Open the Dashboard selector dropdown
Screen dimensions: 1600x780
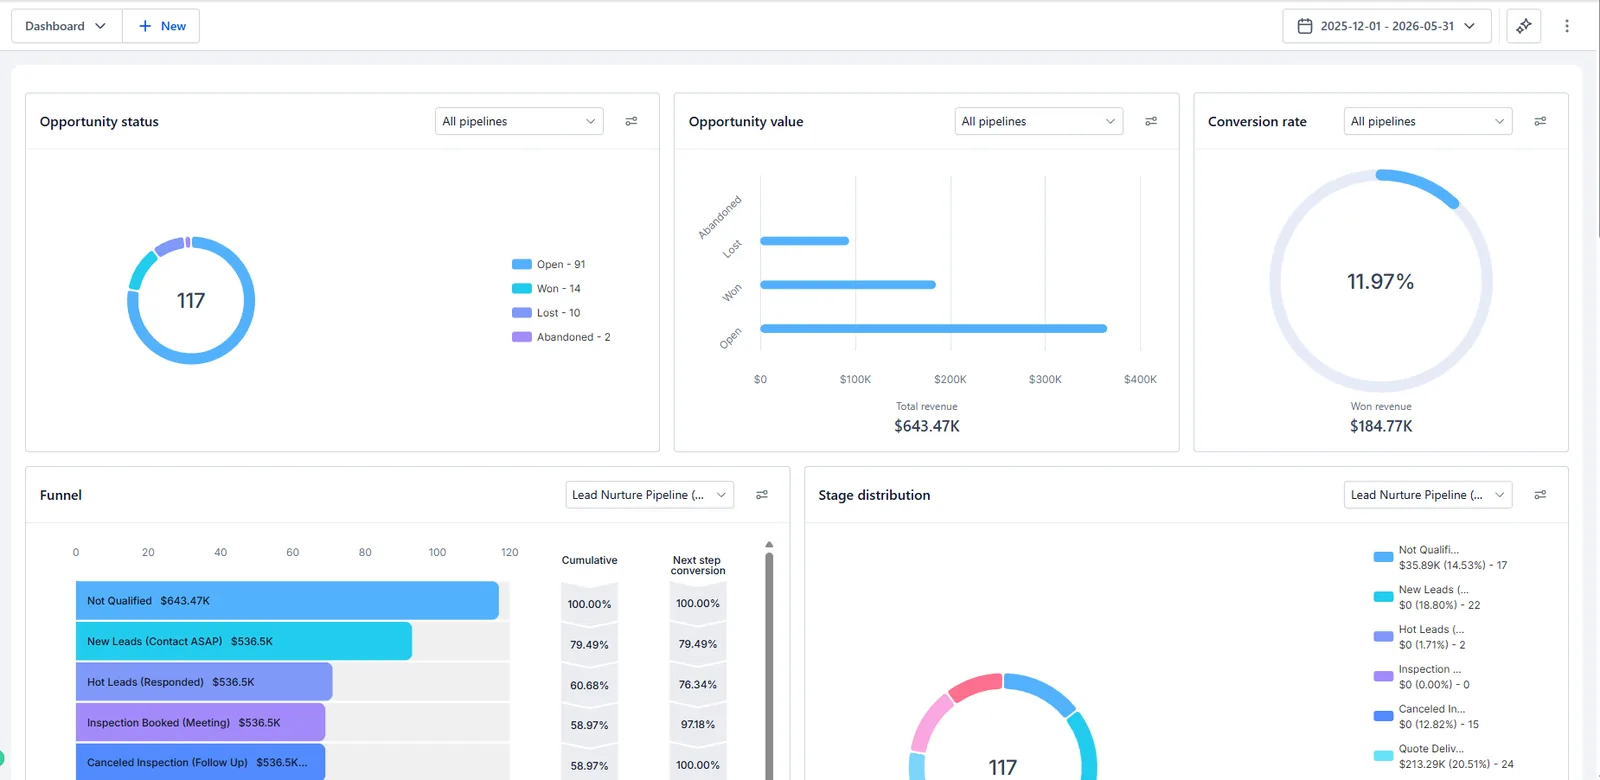tap(66, 26)
